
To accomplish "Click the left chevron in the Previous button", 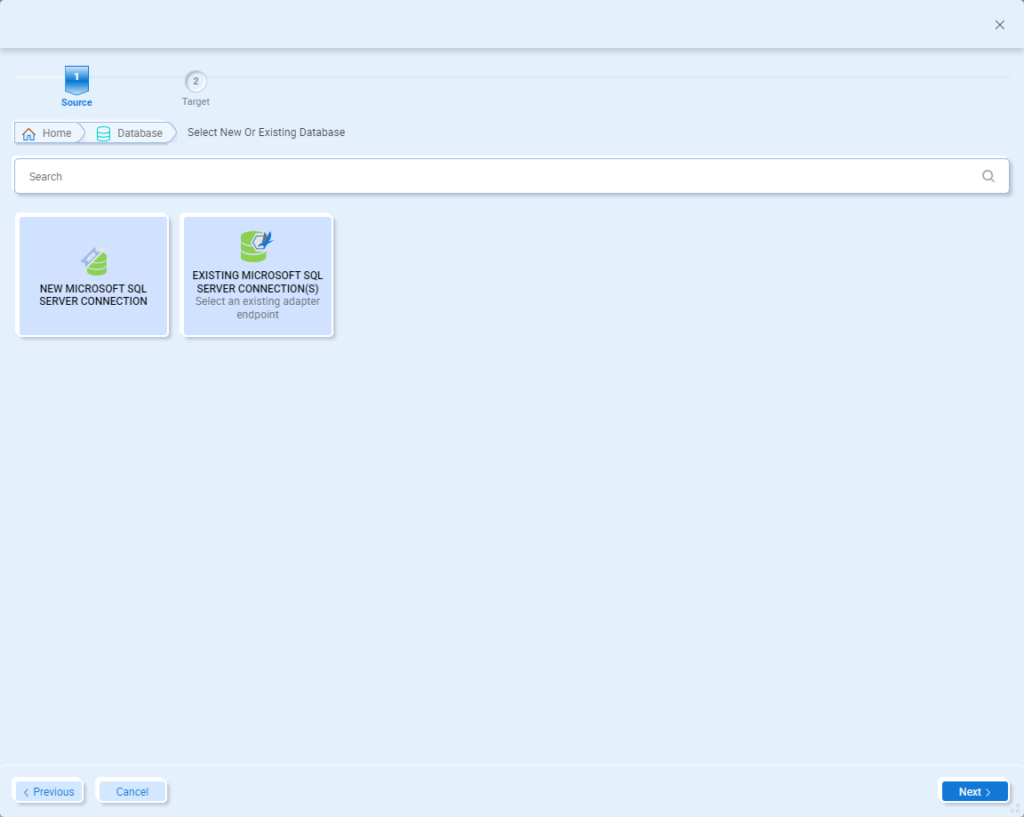I will click(28, 791).
